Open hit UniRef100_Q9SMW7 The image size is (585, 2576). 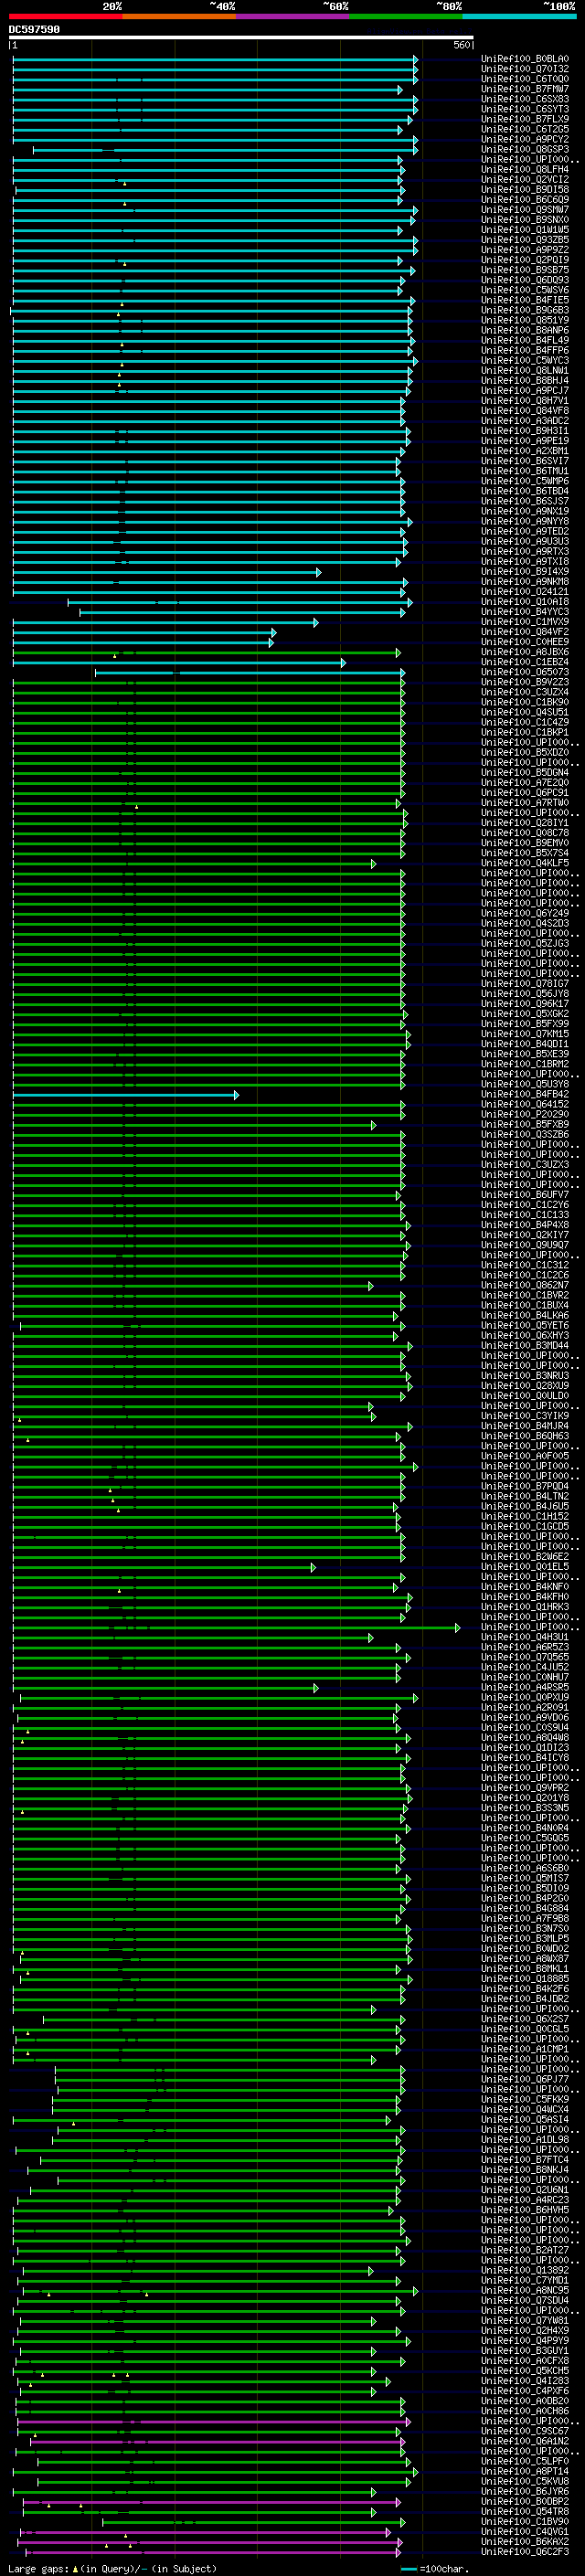[x=525, y=209]
